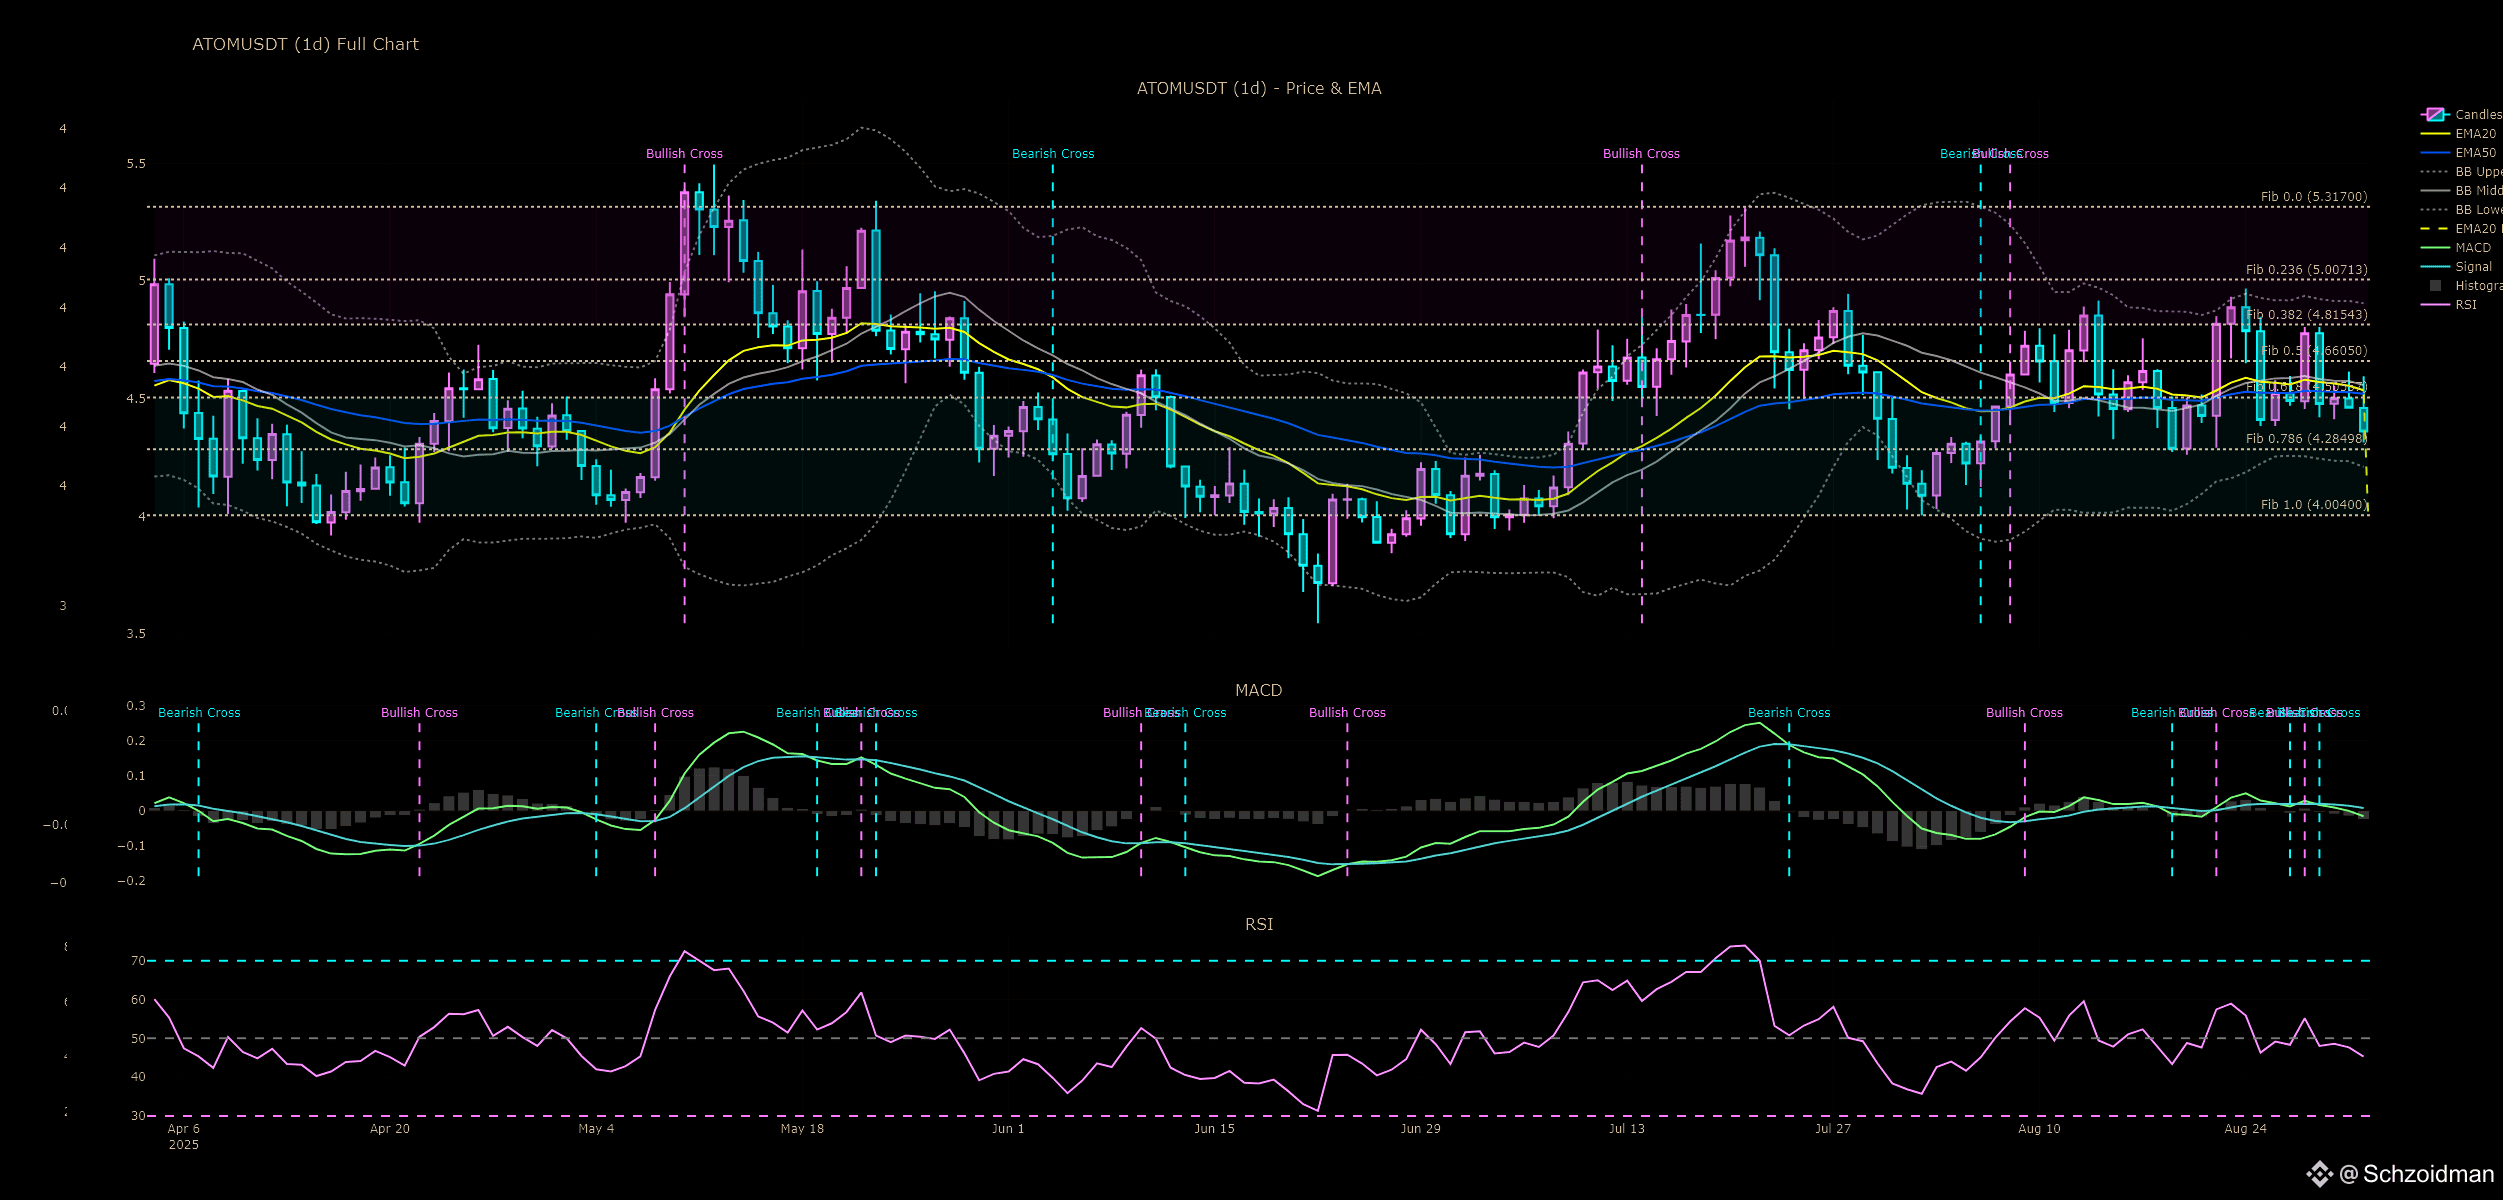Click the first Bullish Cross price annotation
Viewport: 2503px width, 1200px height.
(x=684, y=154)
